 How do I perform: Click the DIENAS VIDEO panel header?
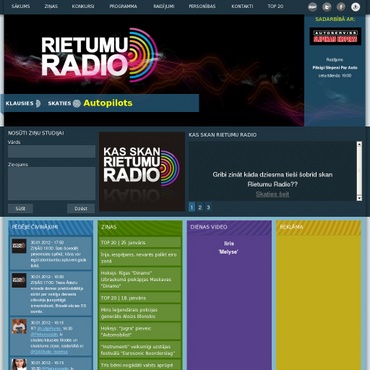pos(229,227)
